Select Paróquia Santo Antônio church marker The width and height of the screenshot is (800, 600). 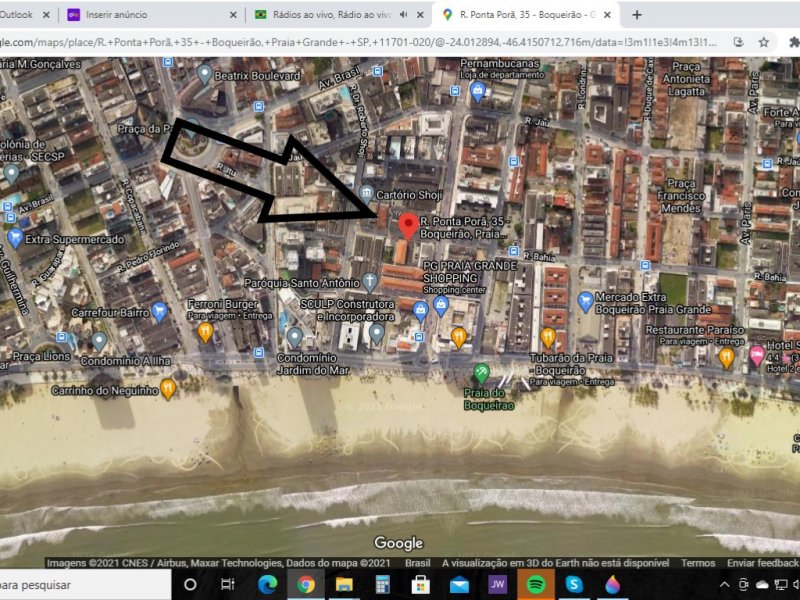coord(369,282)
